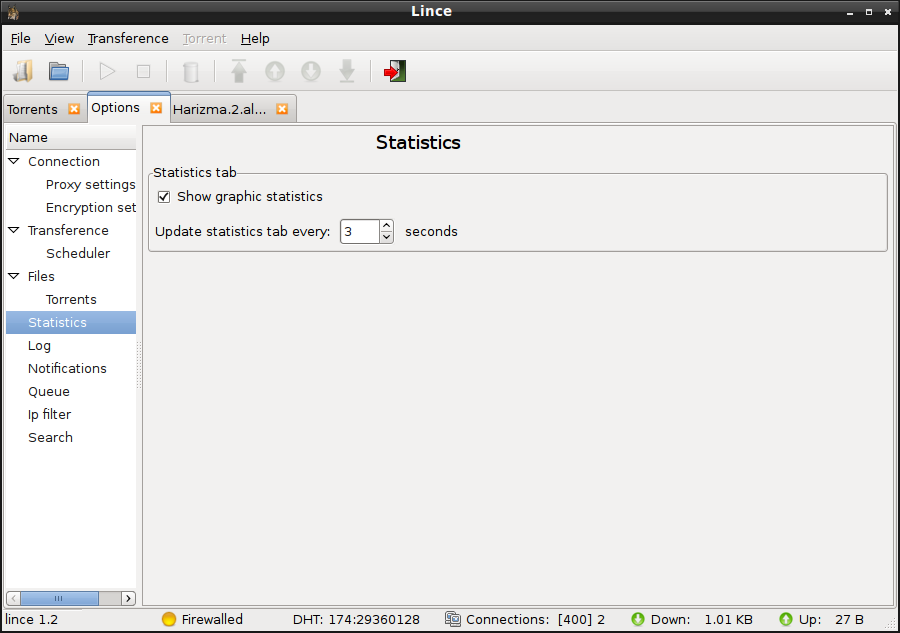Click the Name column header
This screenshot has width=900, height=633.
coord(71,138)
